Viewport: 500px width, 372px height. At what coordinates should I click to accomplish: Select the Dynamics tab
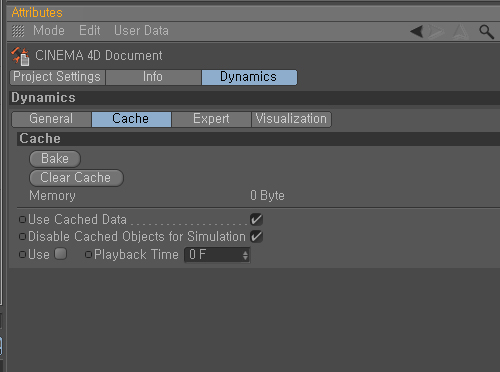point(249,77)
